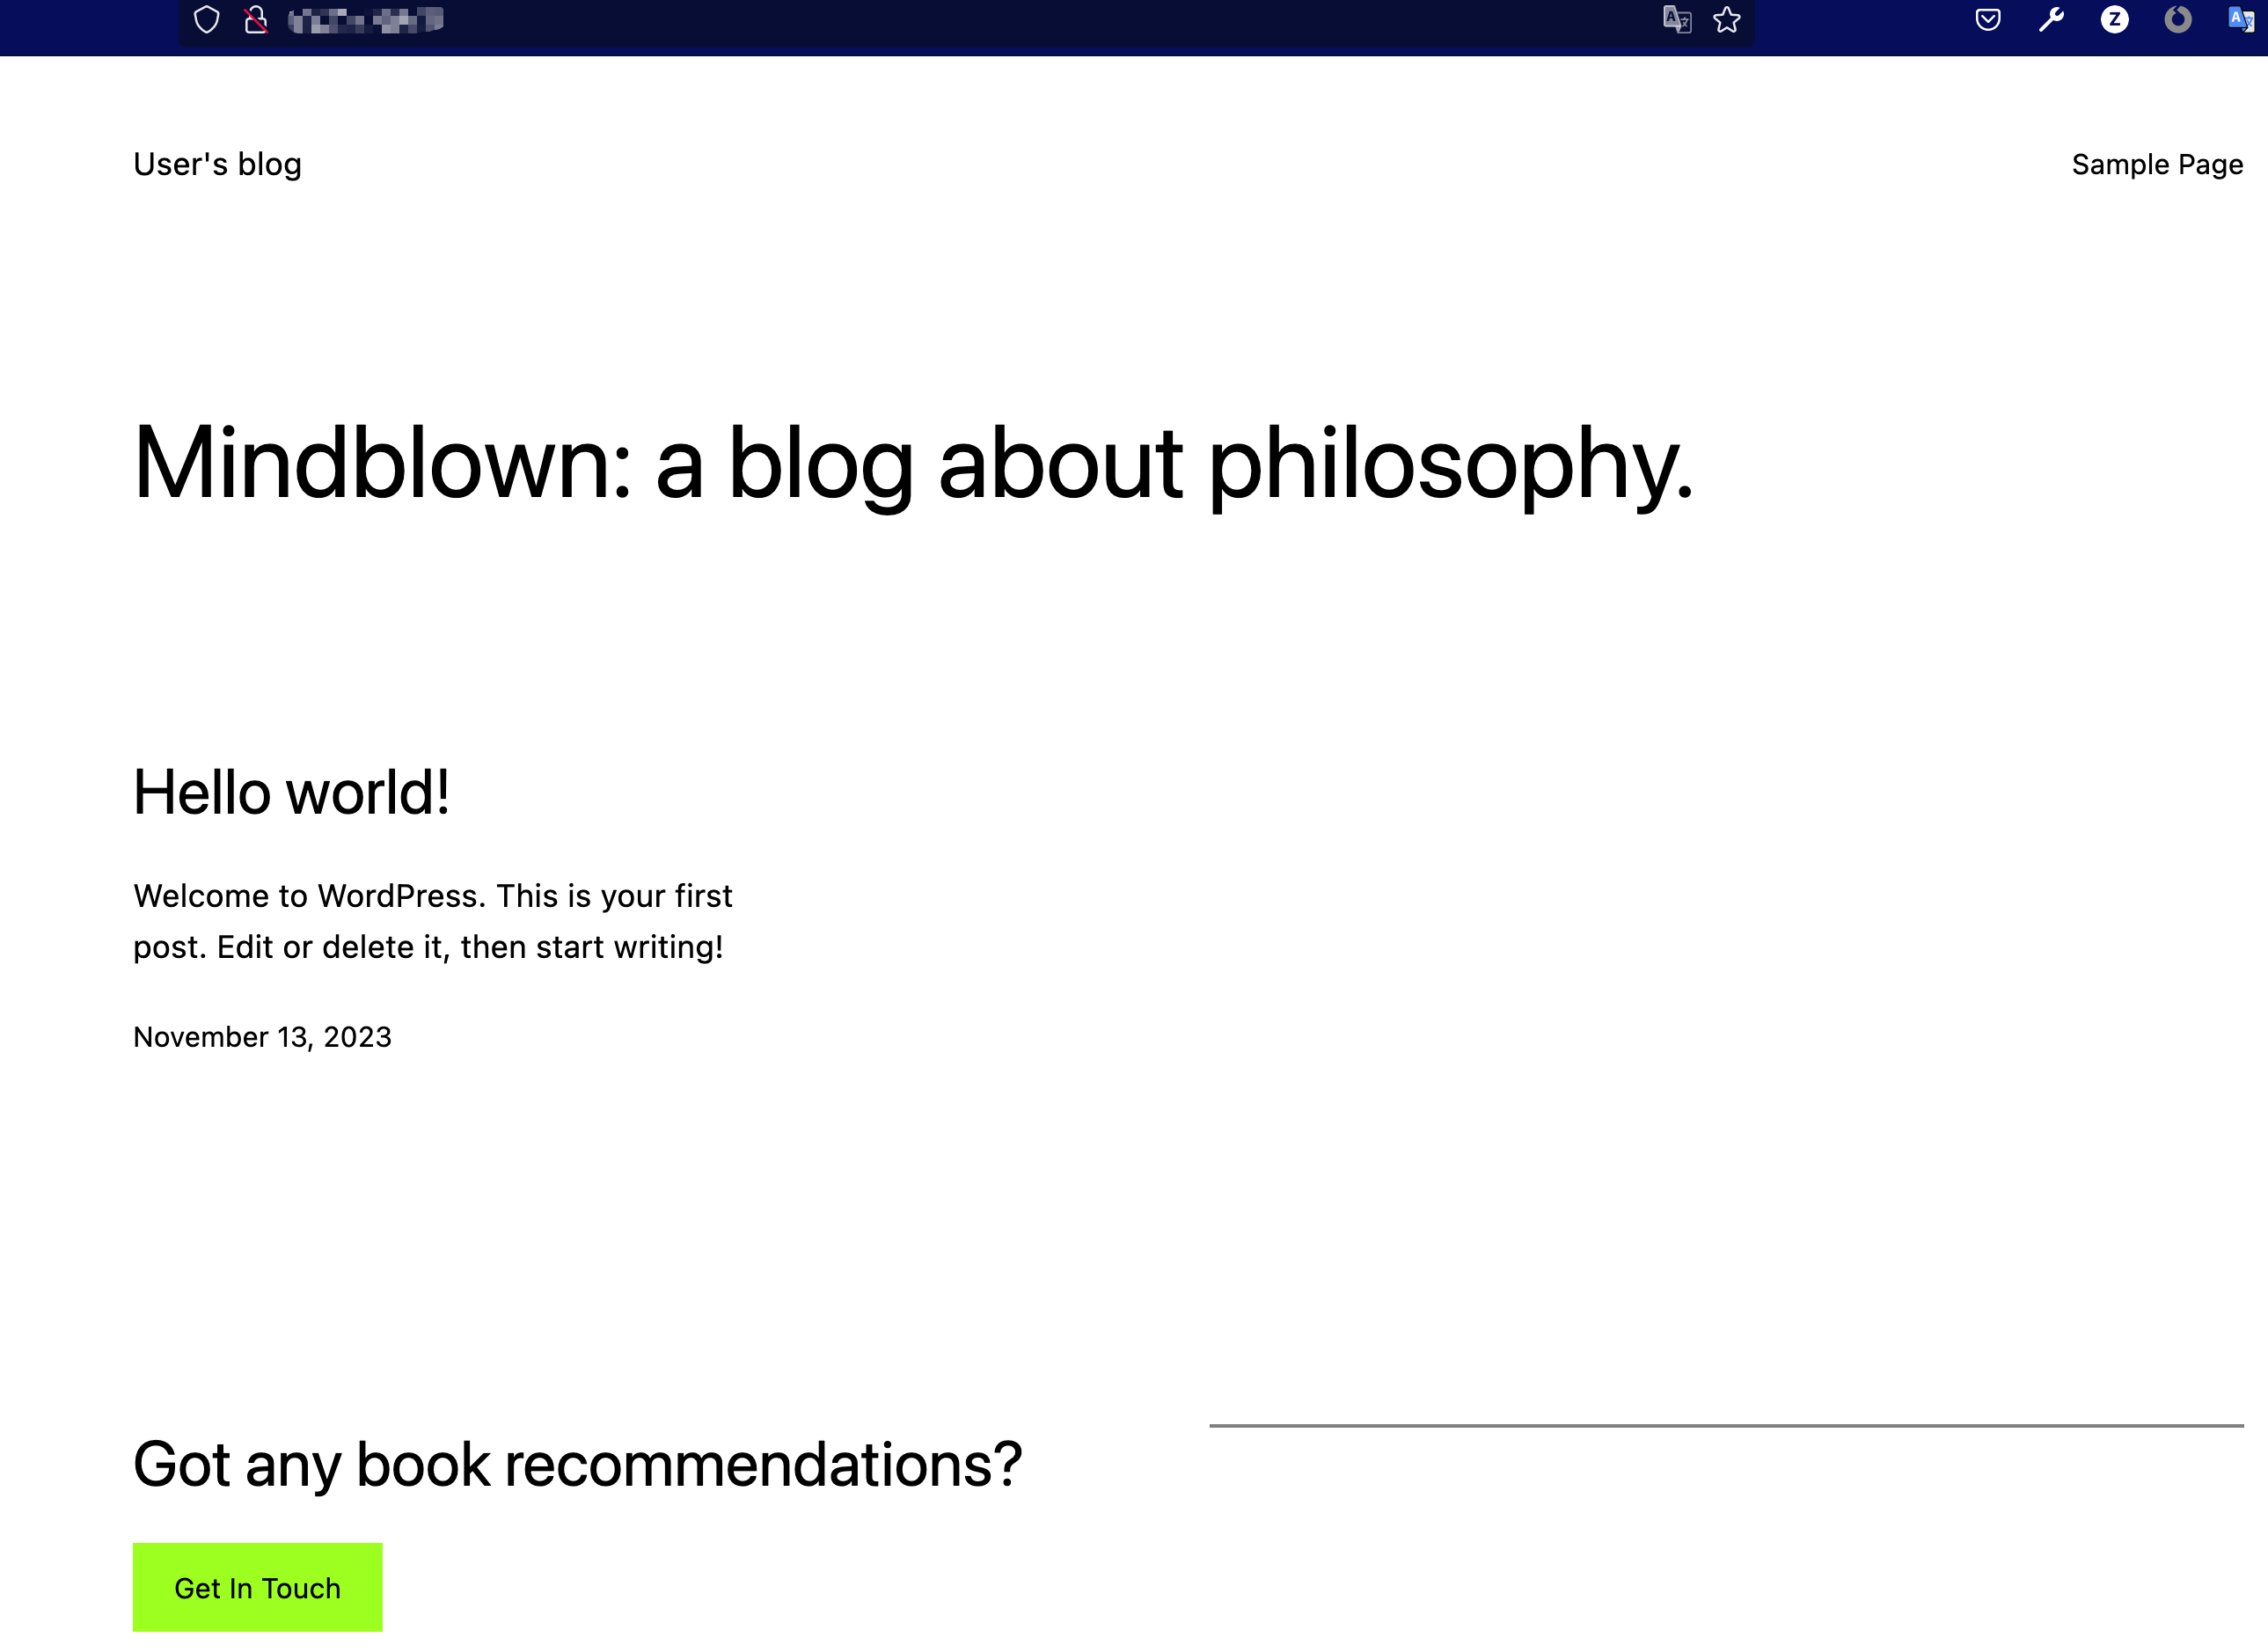Click the gray circular extension icon
2268x1652 pixels.
pos(2177,20)
